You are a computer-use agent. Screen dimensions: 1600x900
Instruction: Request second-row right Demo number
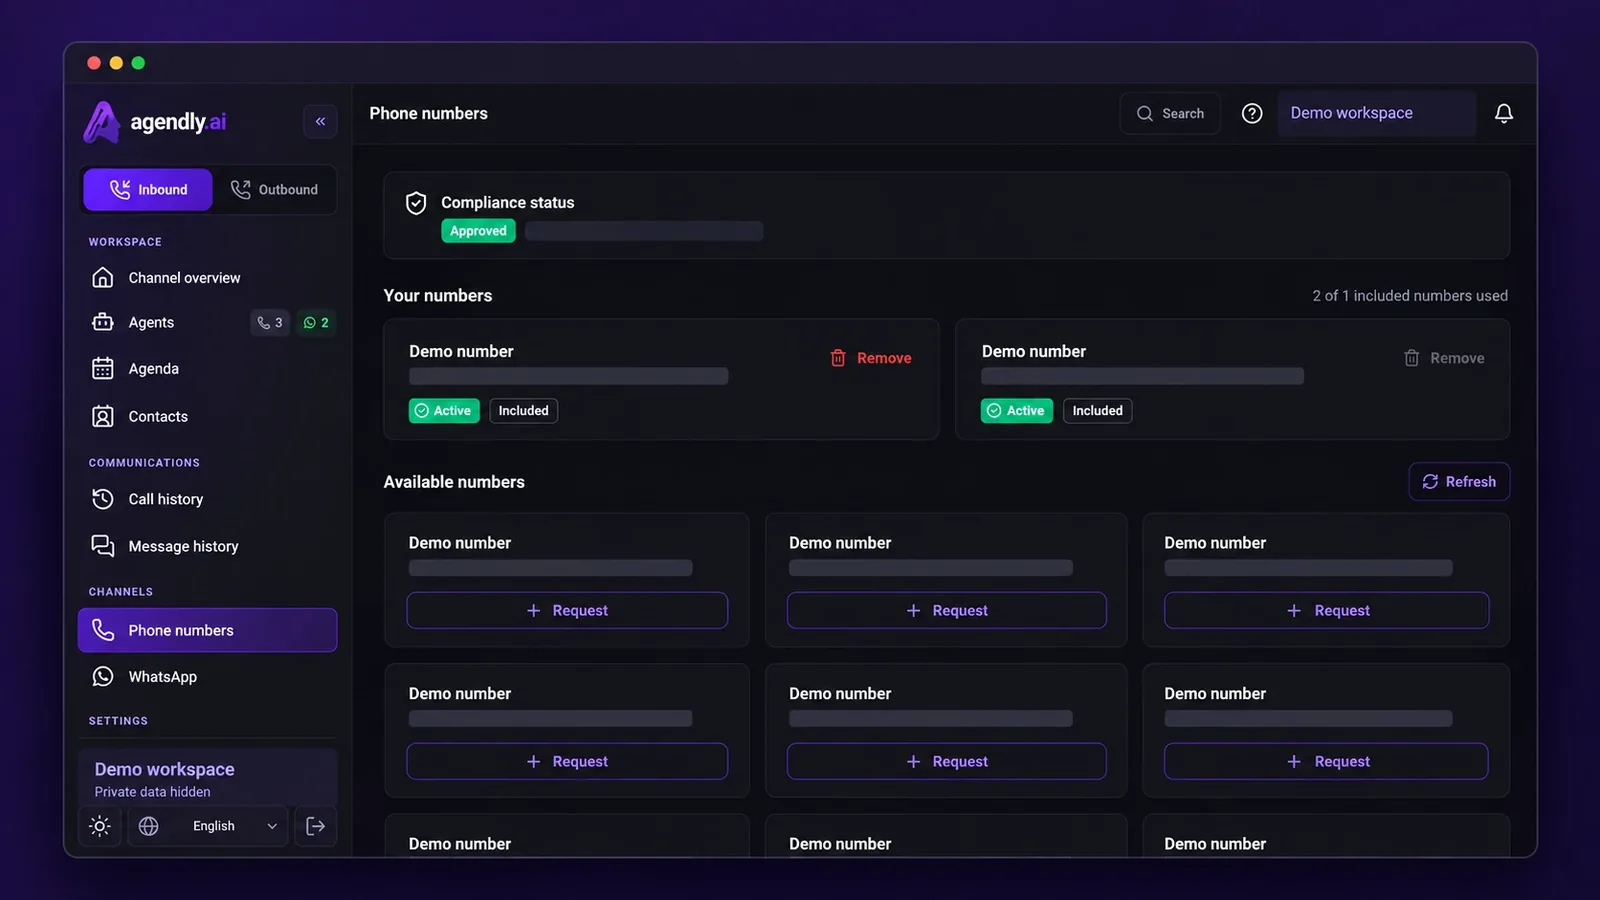coord(1327,762)
